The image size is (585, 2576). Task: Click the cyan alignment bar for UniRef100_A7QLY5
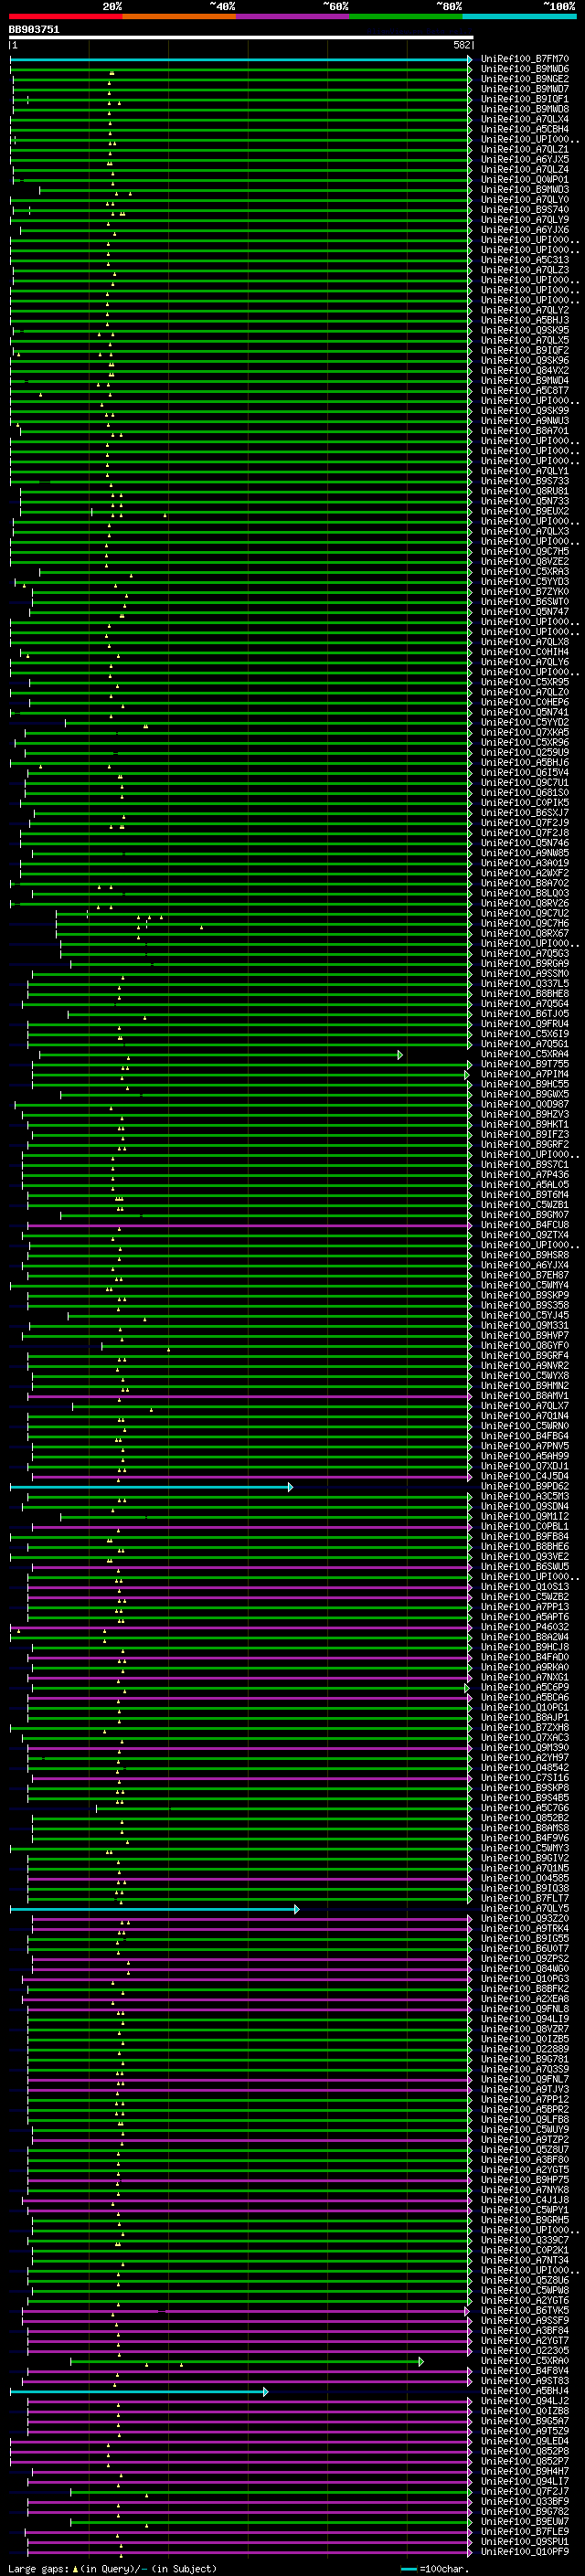[x=154, y=1909]
